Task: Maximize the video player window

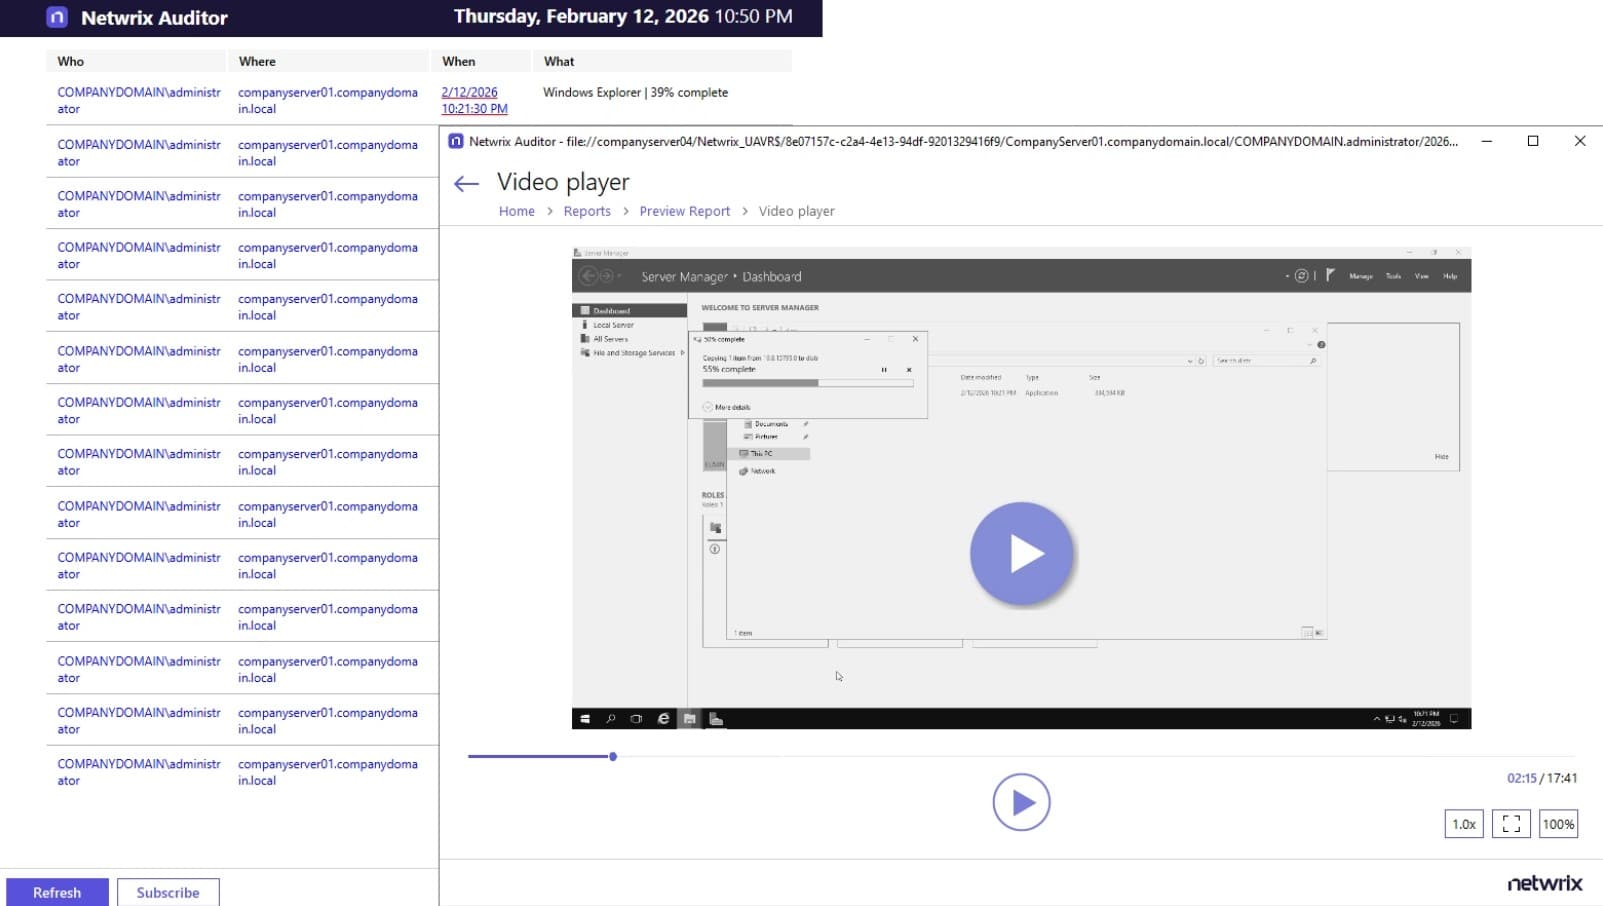Action: [1533, 141]
